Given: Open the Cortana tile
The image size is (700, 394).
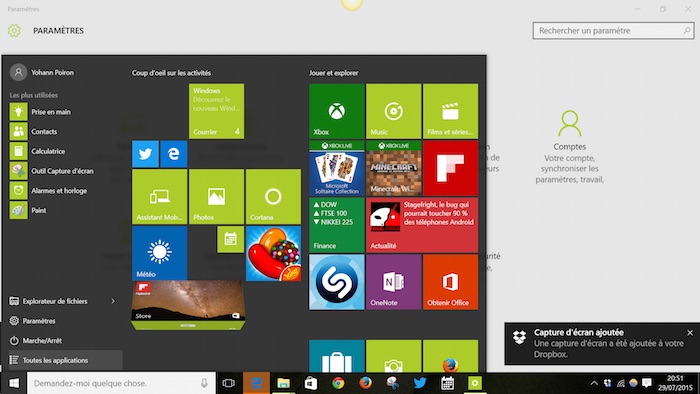Looking at the screenshot, I should [x=273, y=196].
